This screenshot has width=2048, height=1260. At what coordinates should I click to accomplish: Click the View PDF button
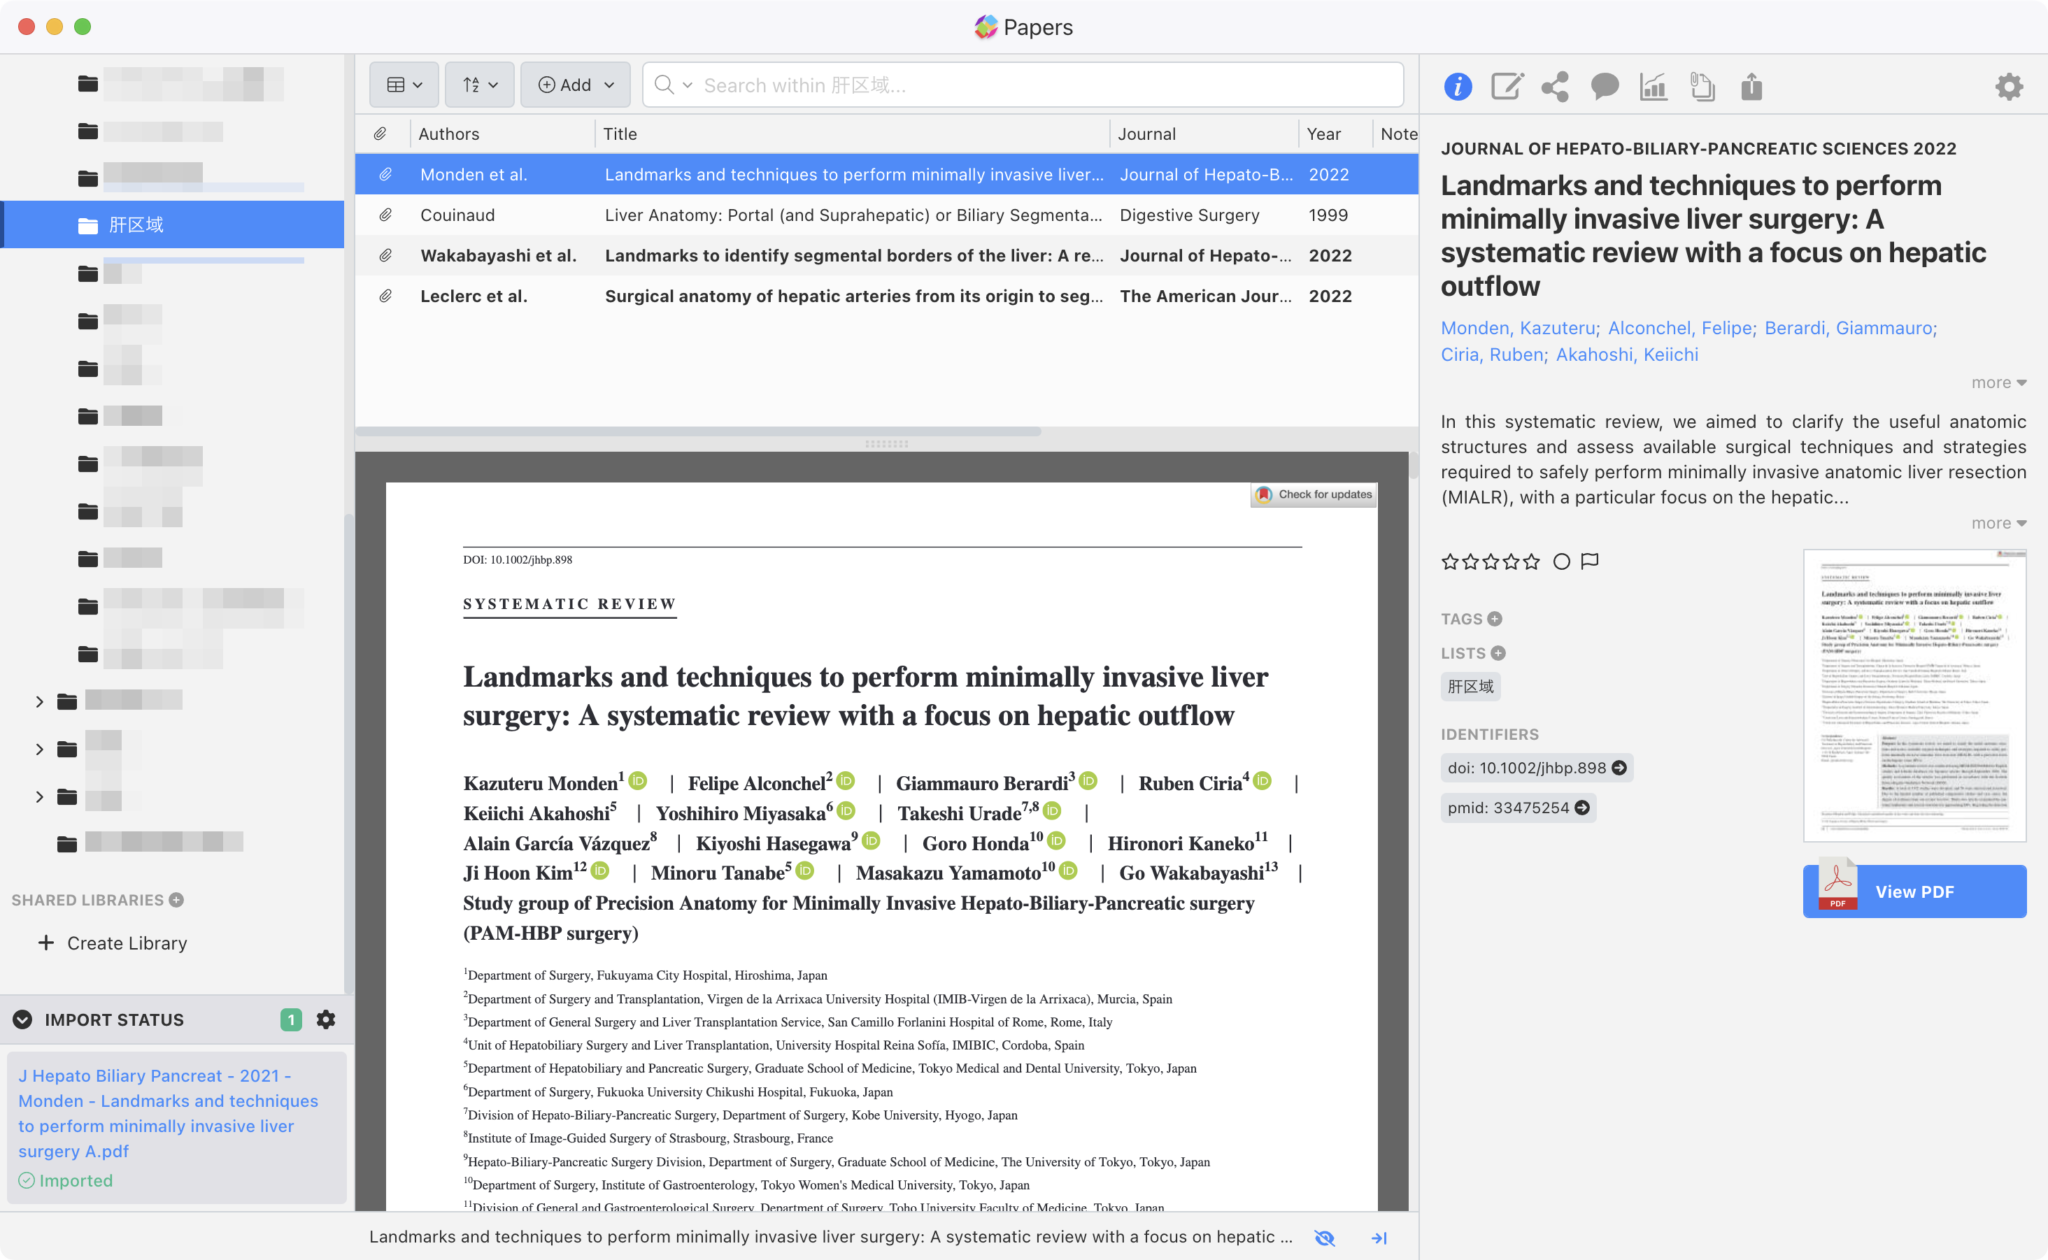pos(1914,891)
